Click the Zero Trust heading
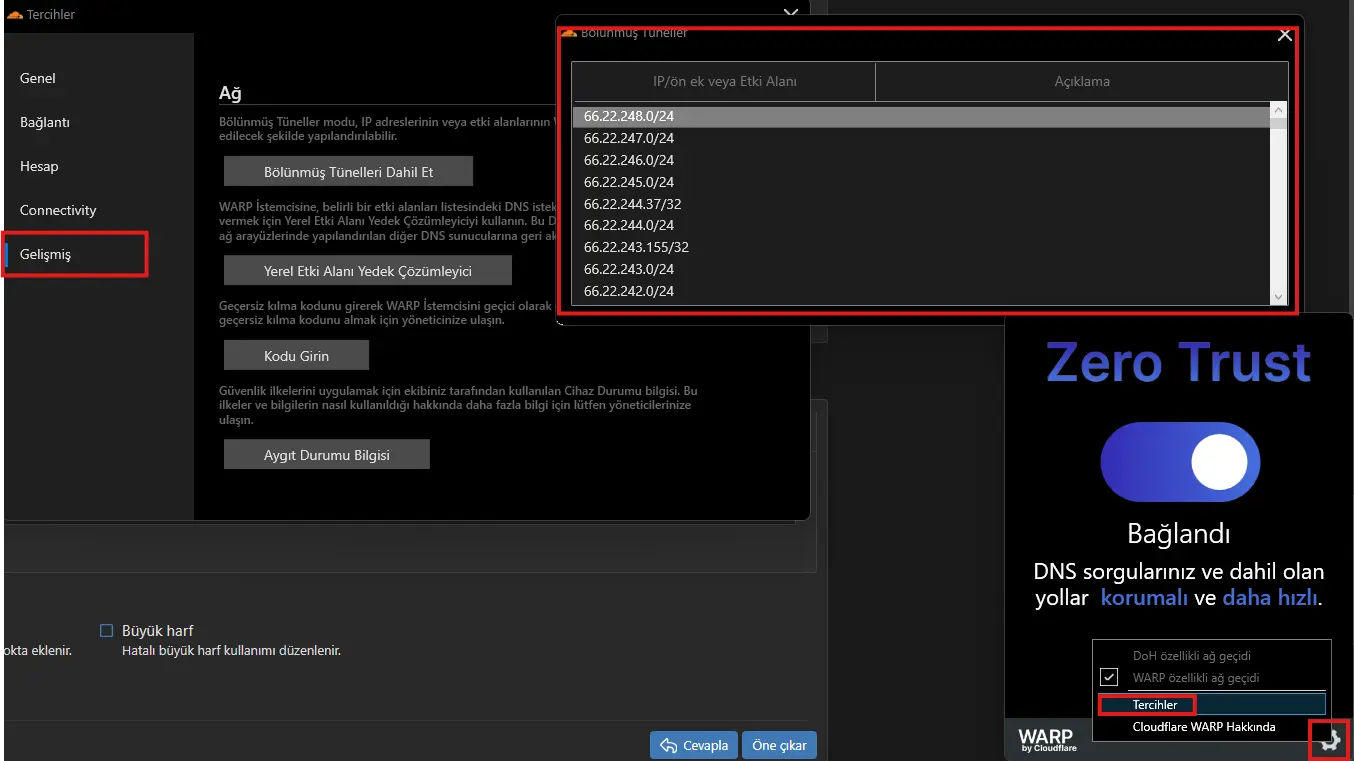The width and height of the screenshot is (1354, 761). (1179, 362)
